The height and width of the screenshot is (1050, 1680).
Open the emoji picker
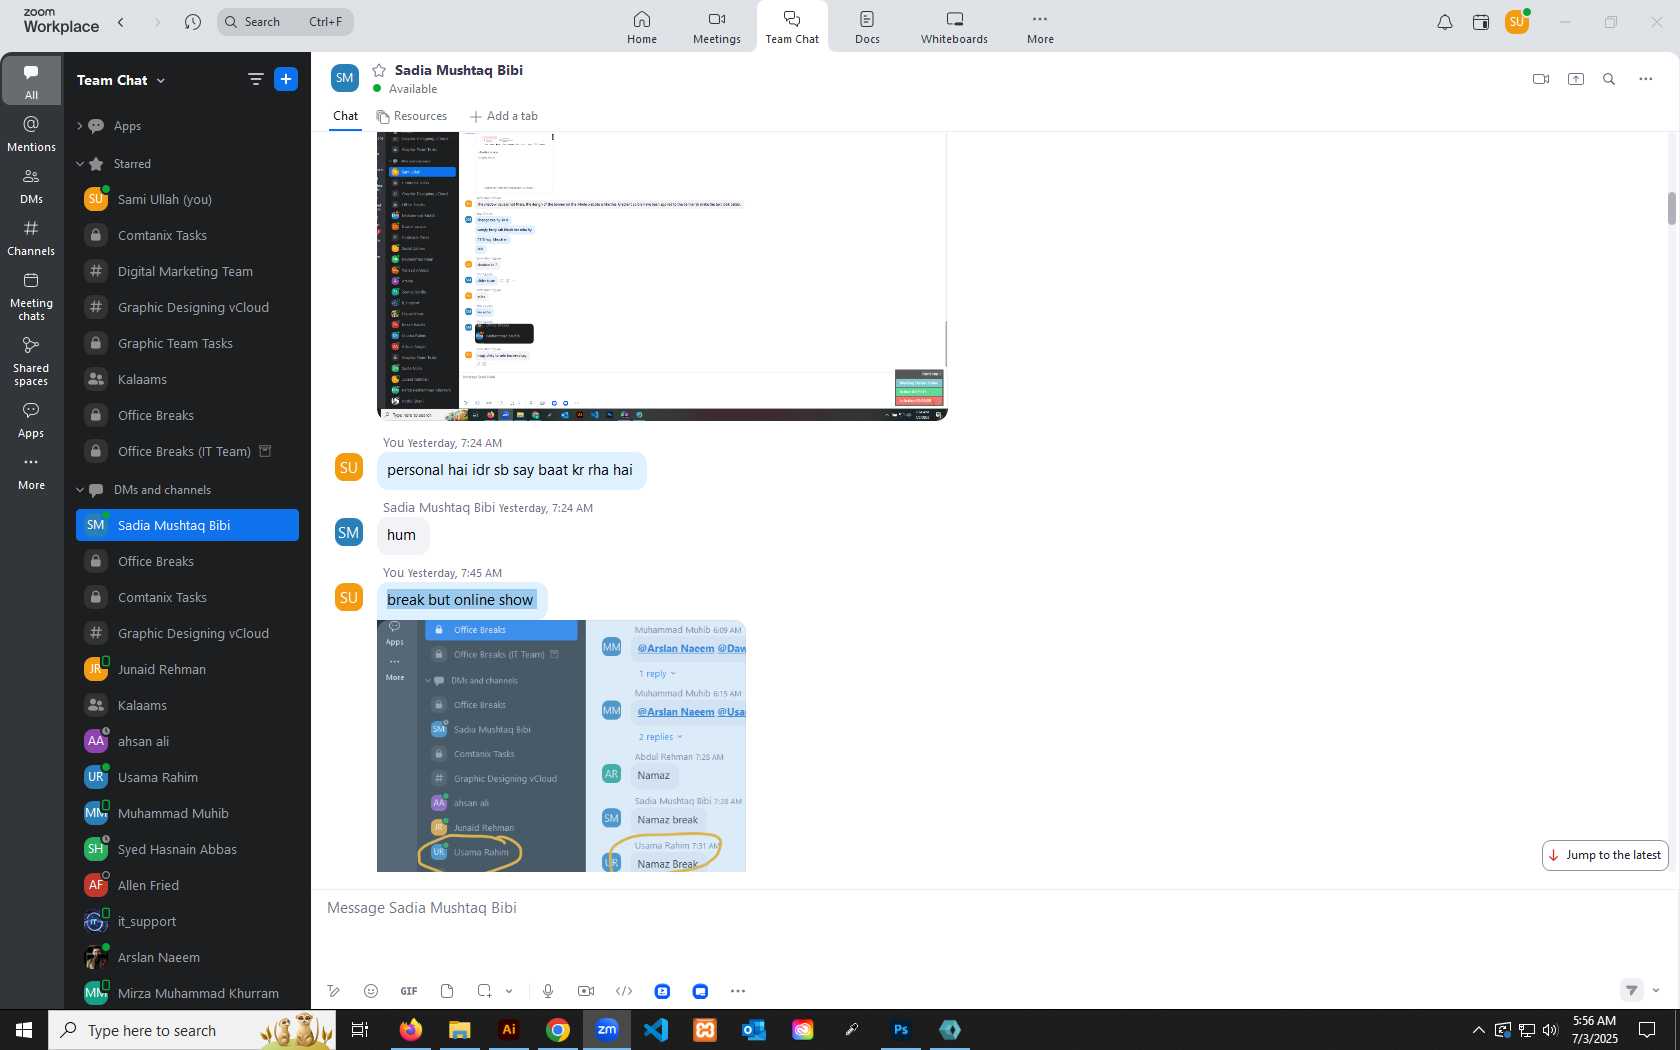pyautogui.click(x=371, y=991)
